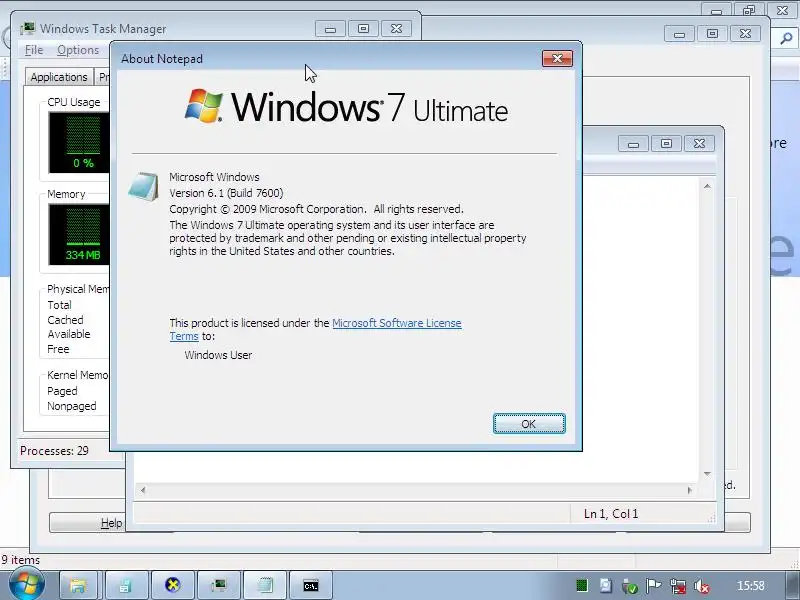Open the Action Center flag tray icon
Viewport: 800px width, 600px height.
click(x=654, y=585)
